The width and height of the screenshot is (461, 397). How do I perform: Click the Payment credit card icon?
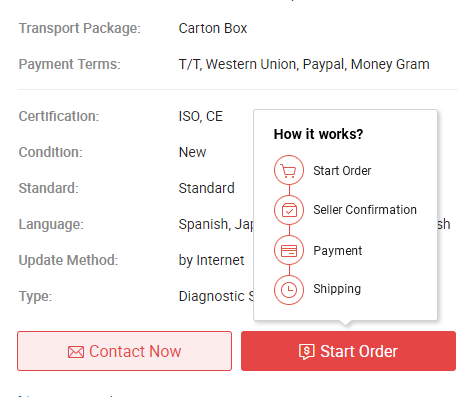[x=289, y=250]
